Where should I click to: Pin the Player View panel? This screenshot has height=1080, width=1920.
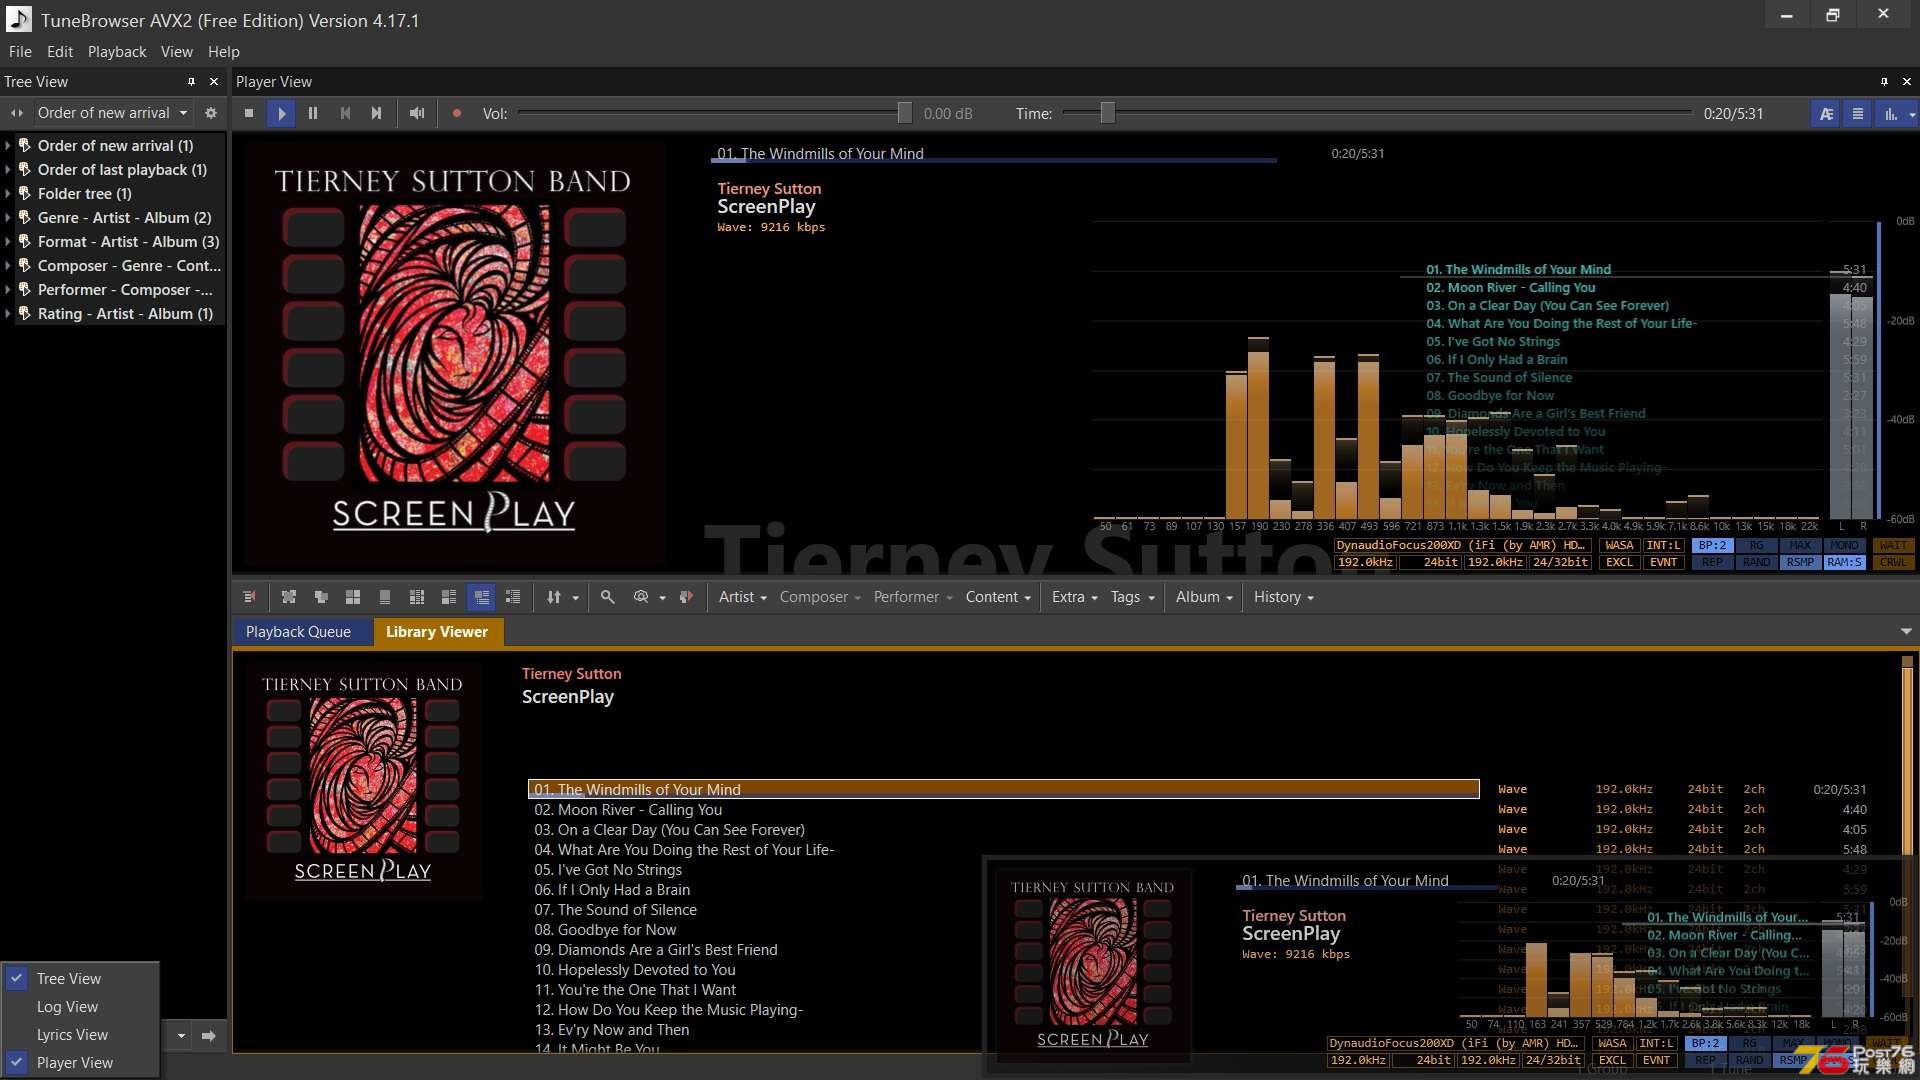1884,81
